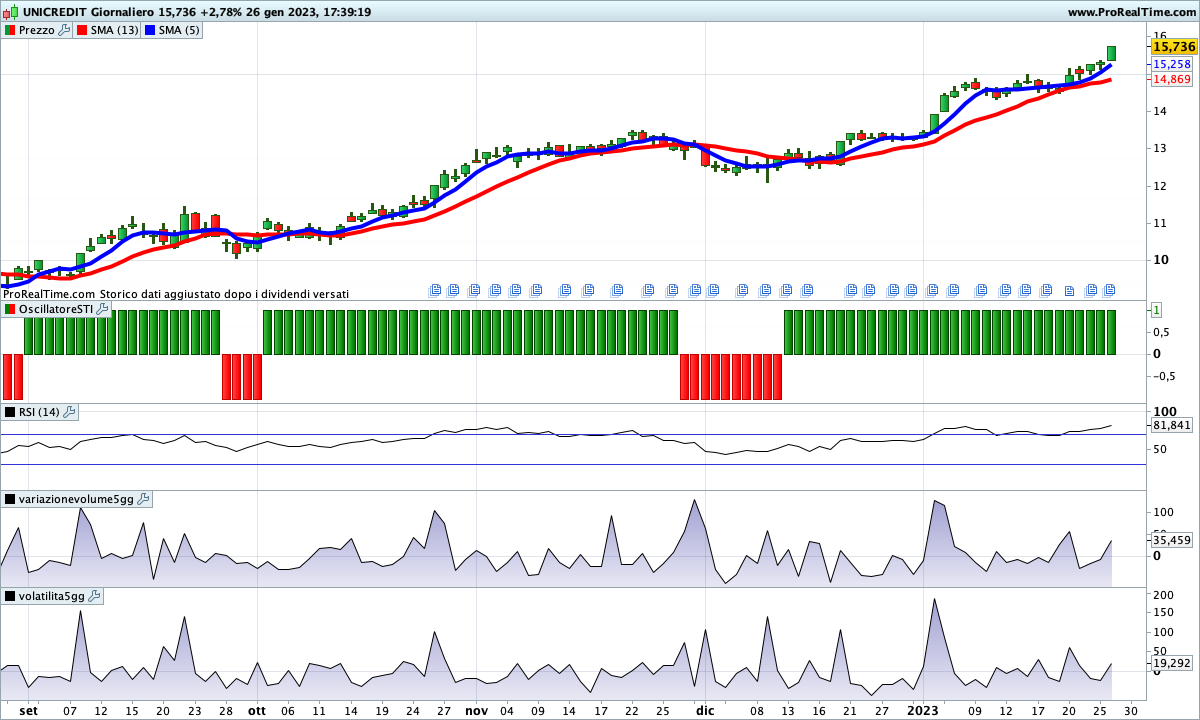Viewport: 1200px width, 720px height.
Task: Click the 81,841 RSI value label
Action: point(1171,425)
